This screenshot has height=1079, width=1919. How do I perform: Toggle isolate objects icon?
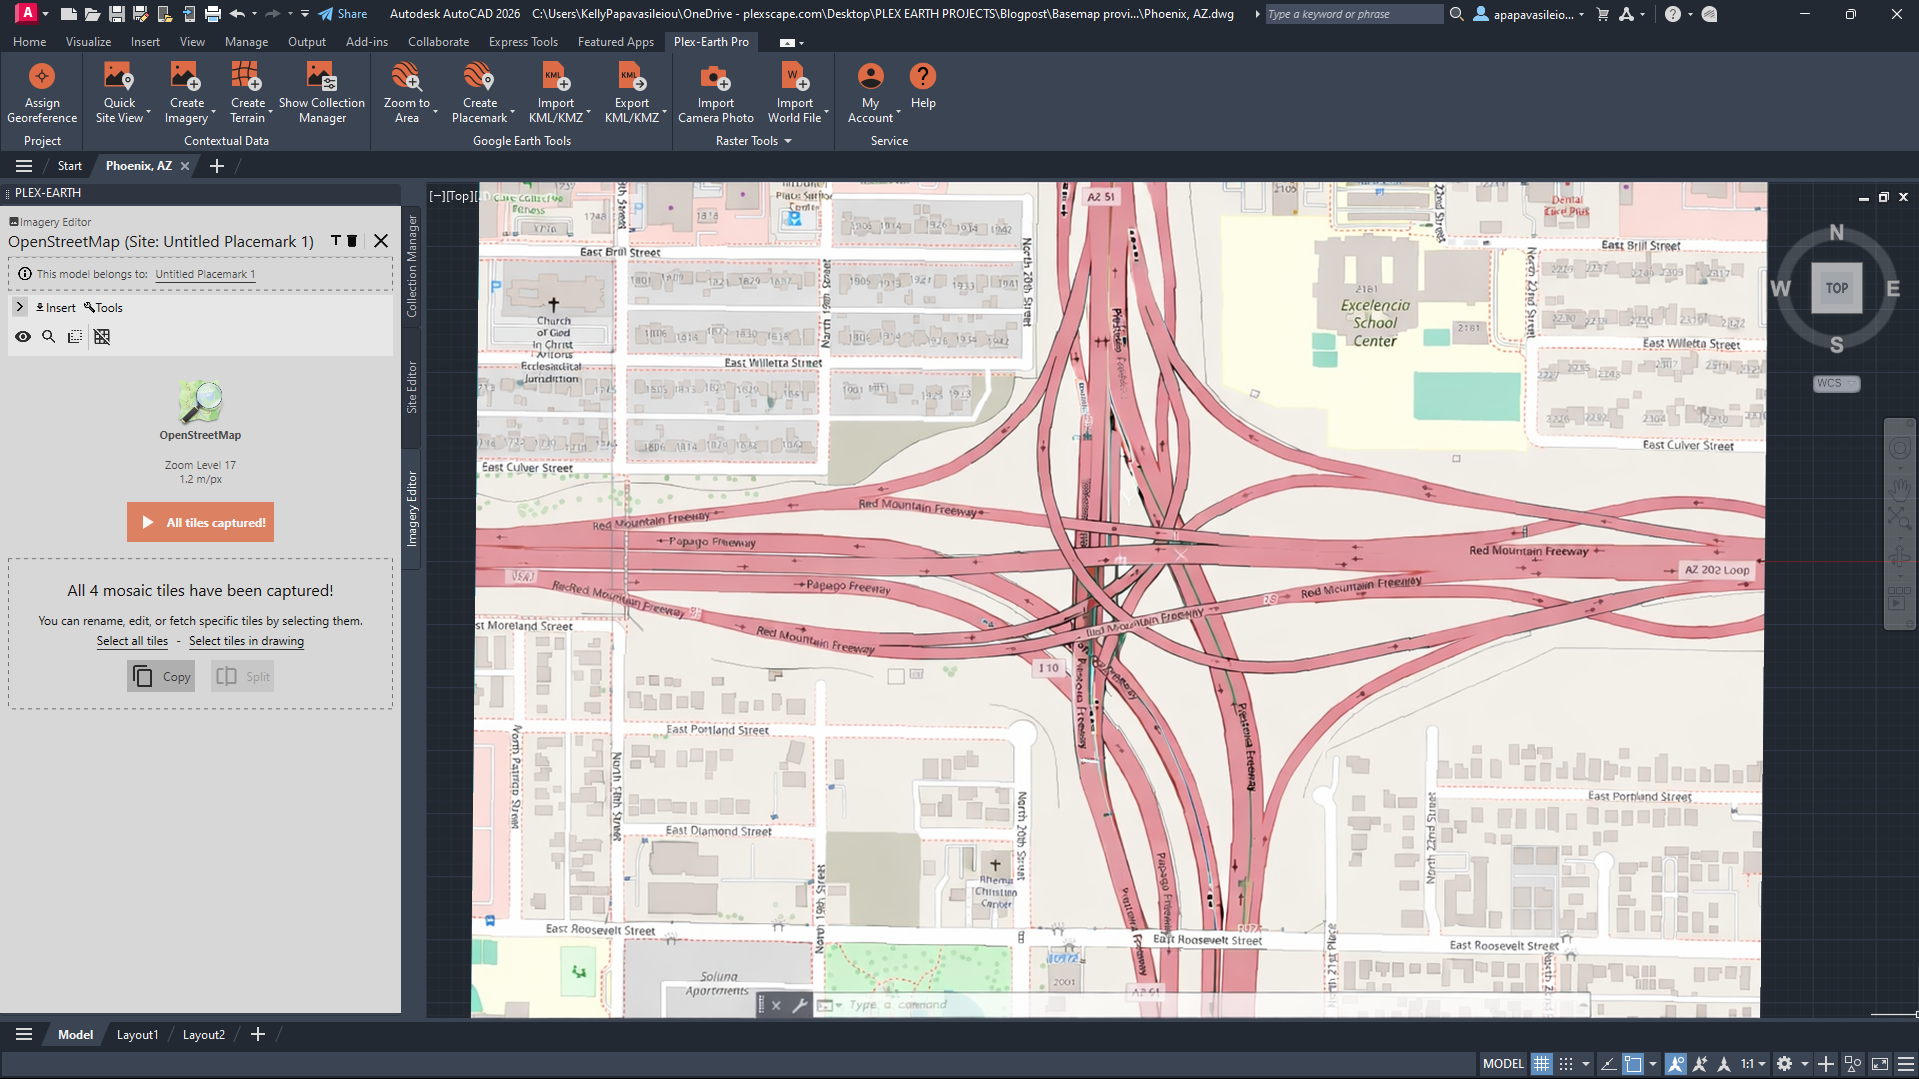pyautogui.click(x=1853, y=1064)
